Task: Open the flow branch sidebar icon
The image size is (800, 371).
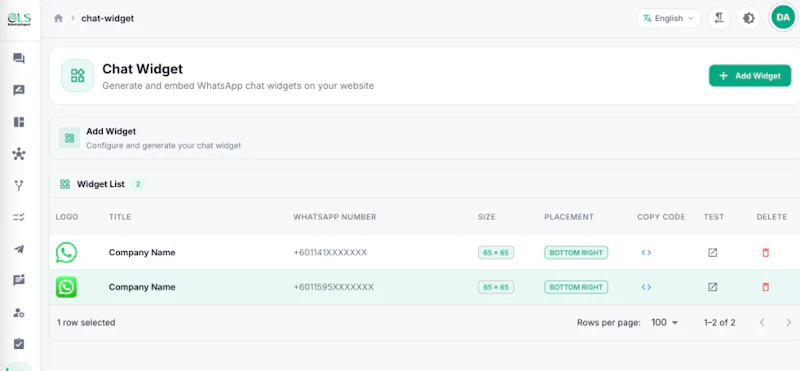Action: [19, 185]
